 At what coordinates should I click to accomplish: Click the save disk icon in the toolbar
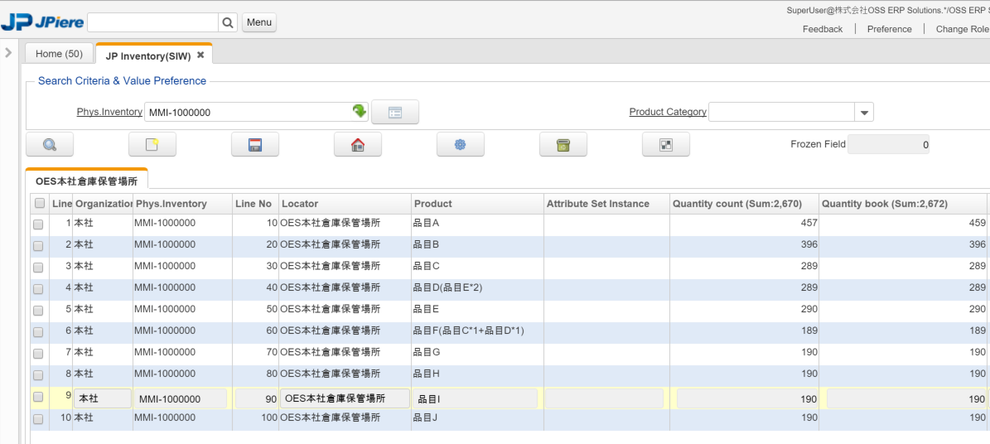pos(255,145)
